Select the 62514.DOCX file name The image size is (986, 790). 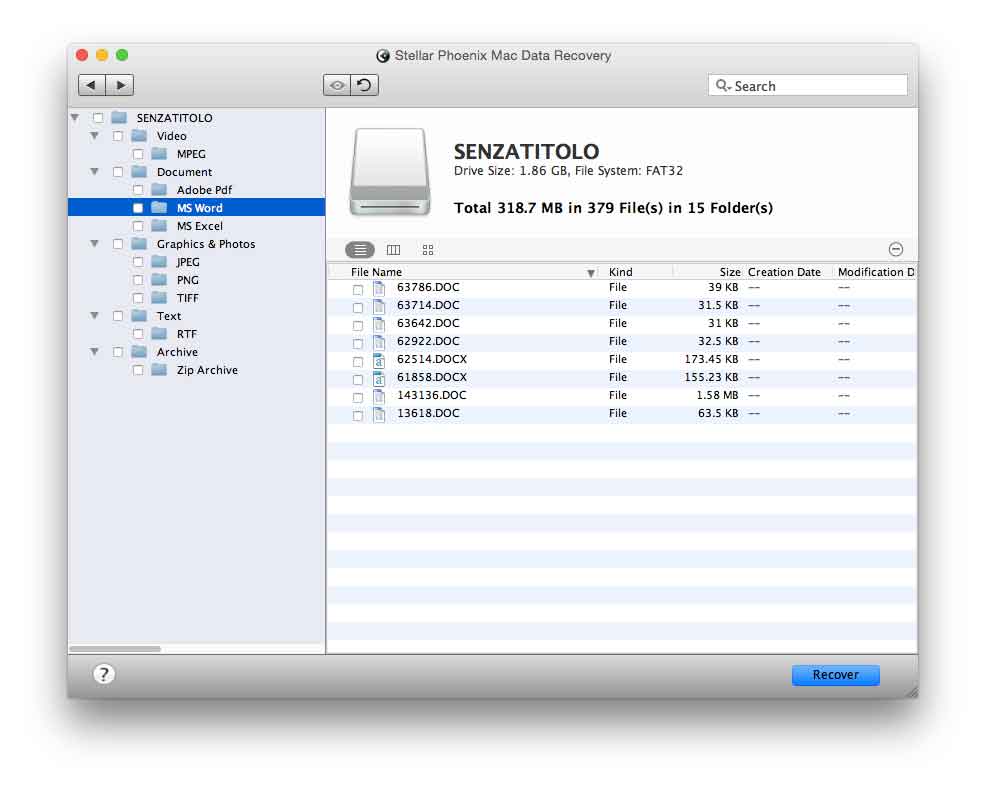coord(431,359)
